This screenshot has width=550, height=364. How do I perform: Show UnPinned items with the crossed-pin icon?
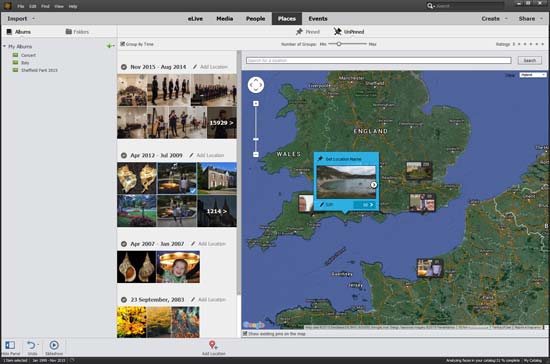click(337, 32)
